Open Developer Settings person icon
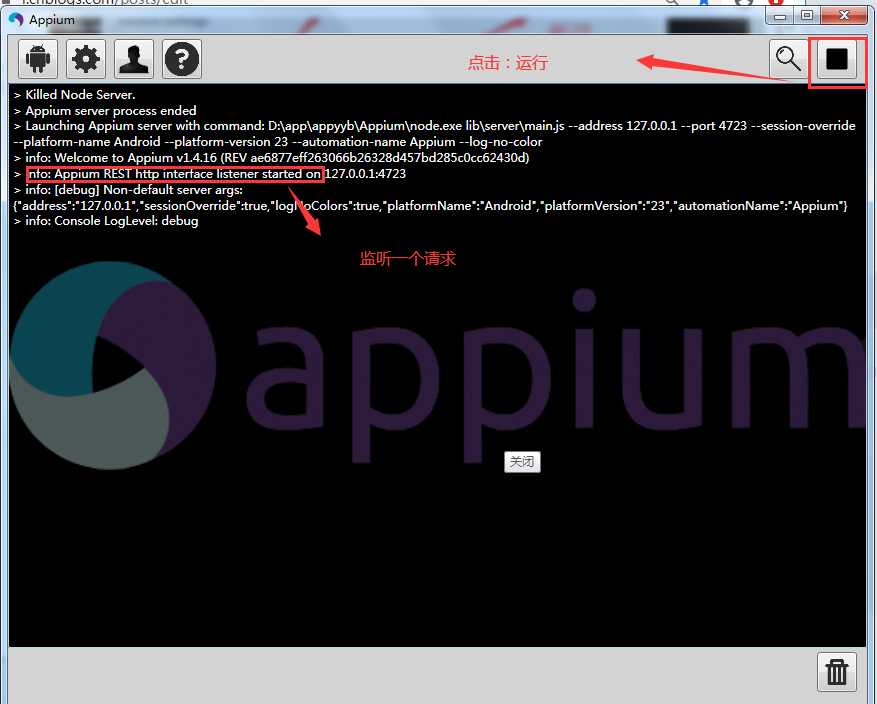Screen dimensions: 877x704 (x=134, y=59)
